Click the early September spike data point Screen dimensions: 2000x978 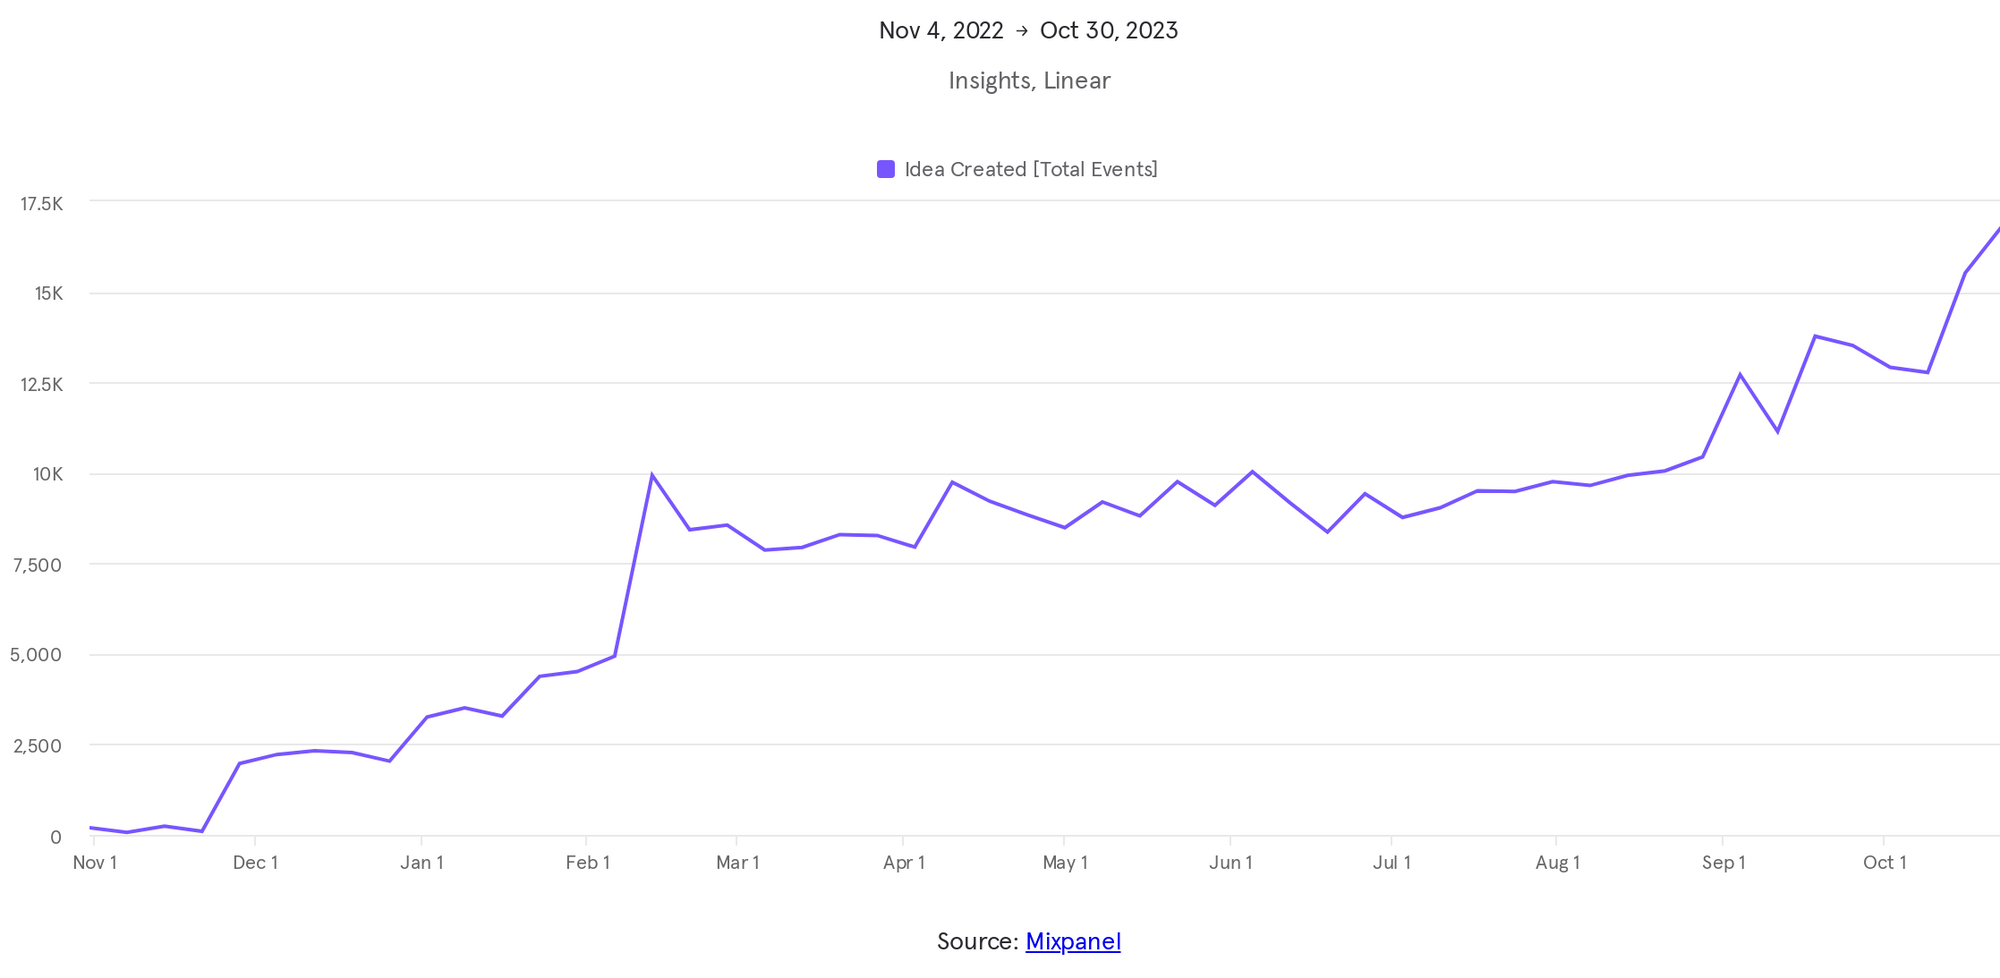pos(1740,375)
